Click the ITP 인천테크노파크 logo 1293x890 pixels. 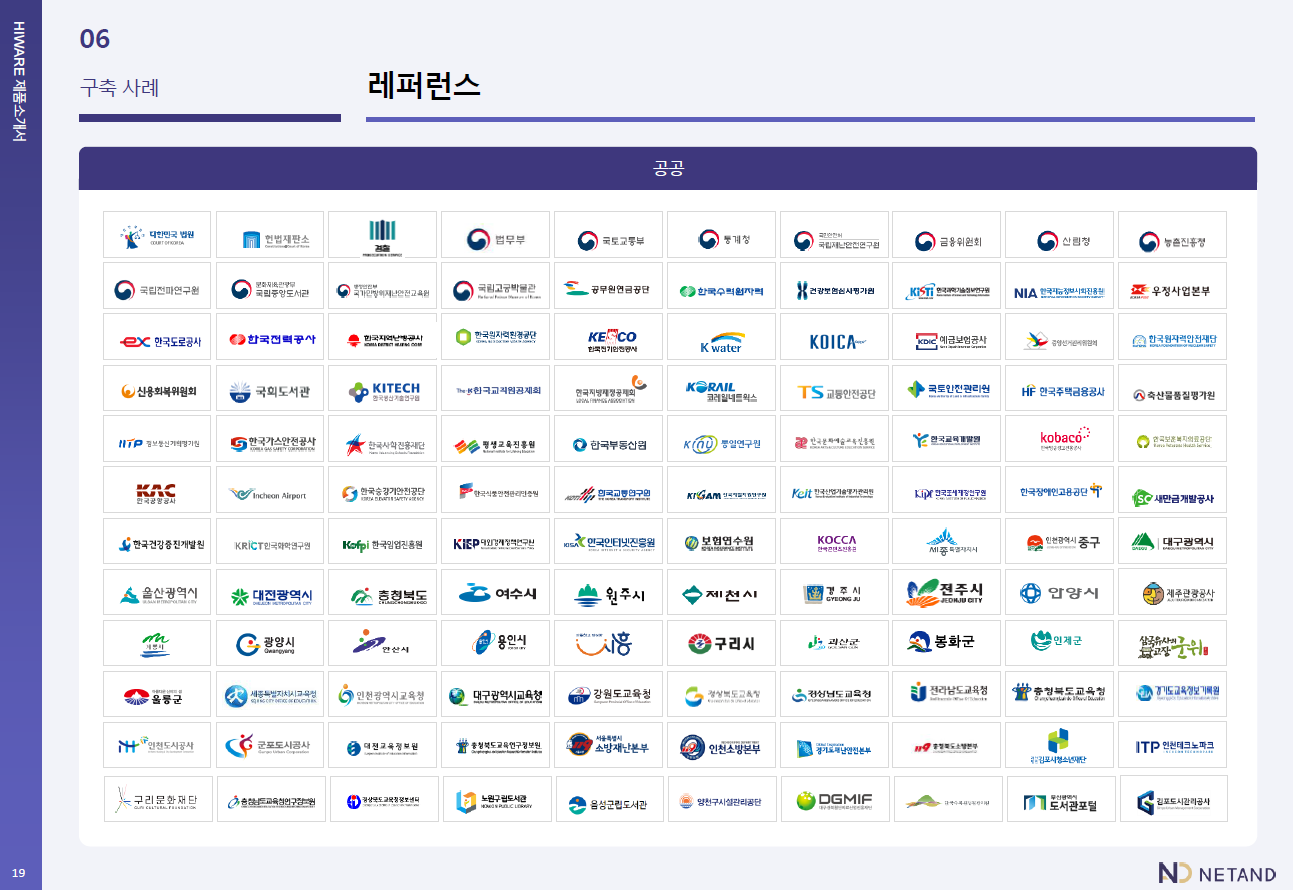point(1172,746)
